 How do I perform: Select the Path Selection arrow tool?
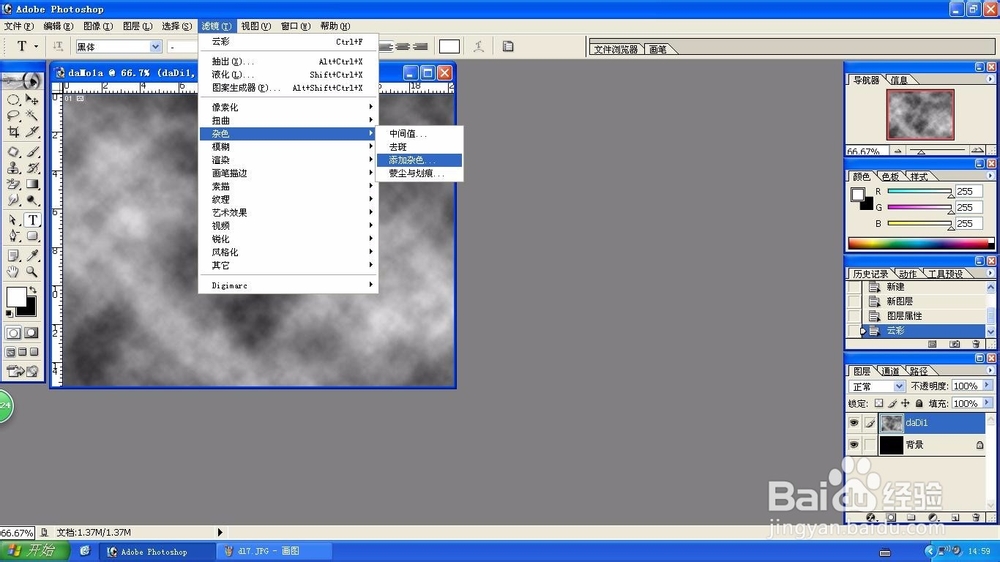coord(13,220)
